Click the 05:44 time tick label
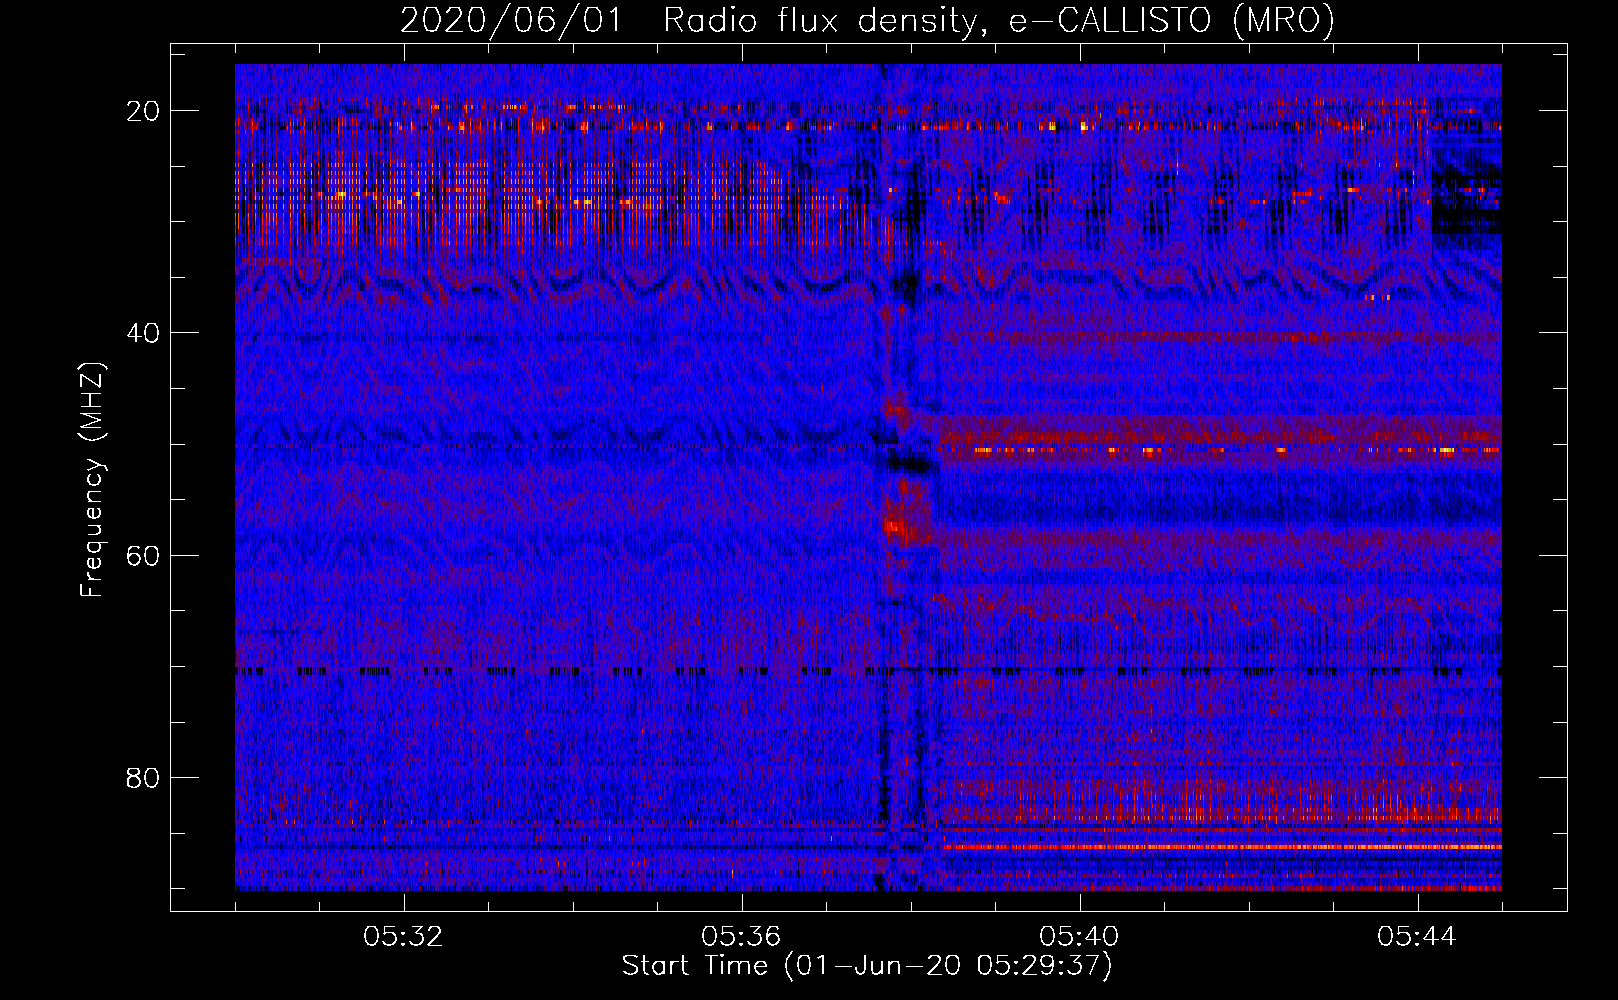The height and width of the screenshot is (1000, 1618). tap(1417, 937)
